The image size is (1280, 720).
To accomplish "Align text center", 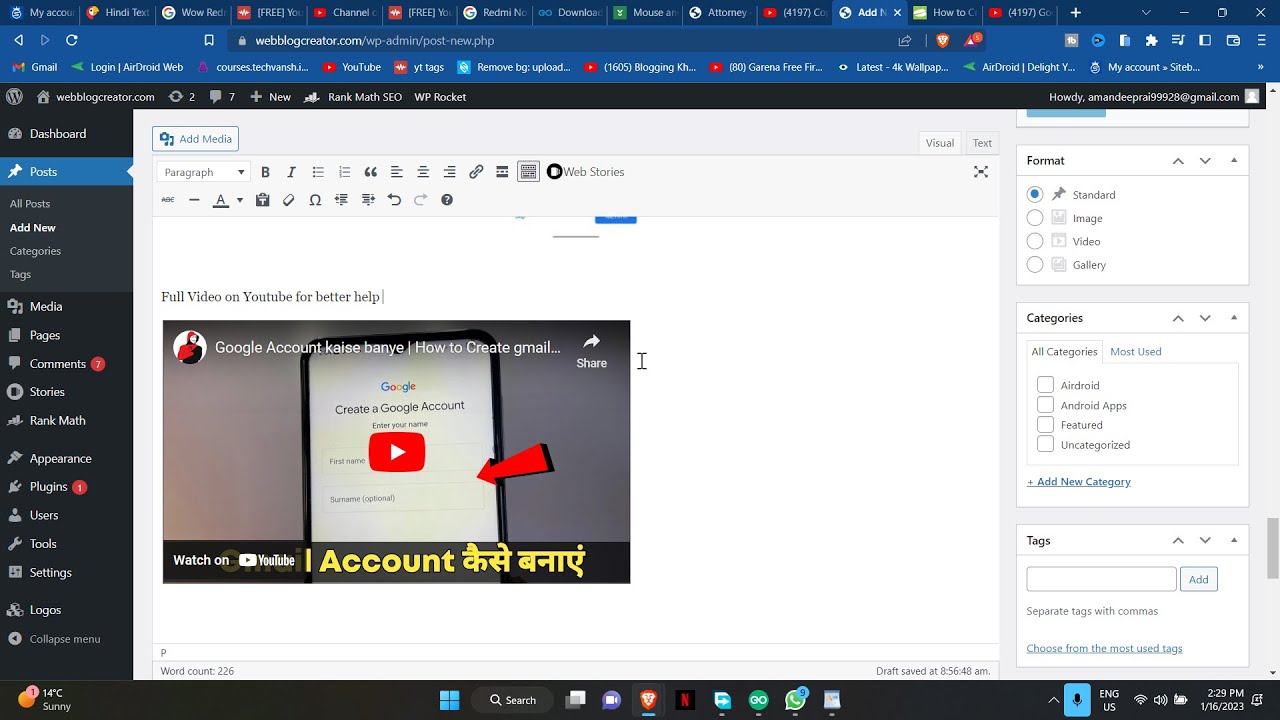I will [x=423, y=172].
